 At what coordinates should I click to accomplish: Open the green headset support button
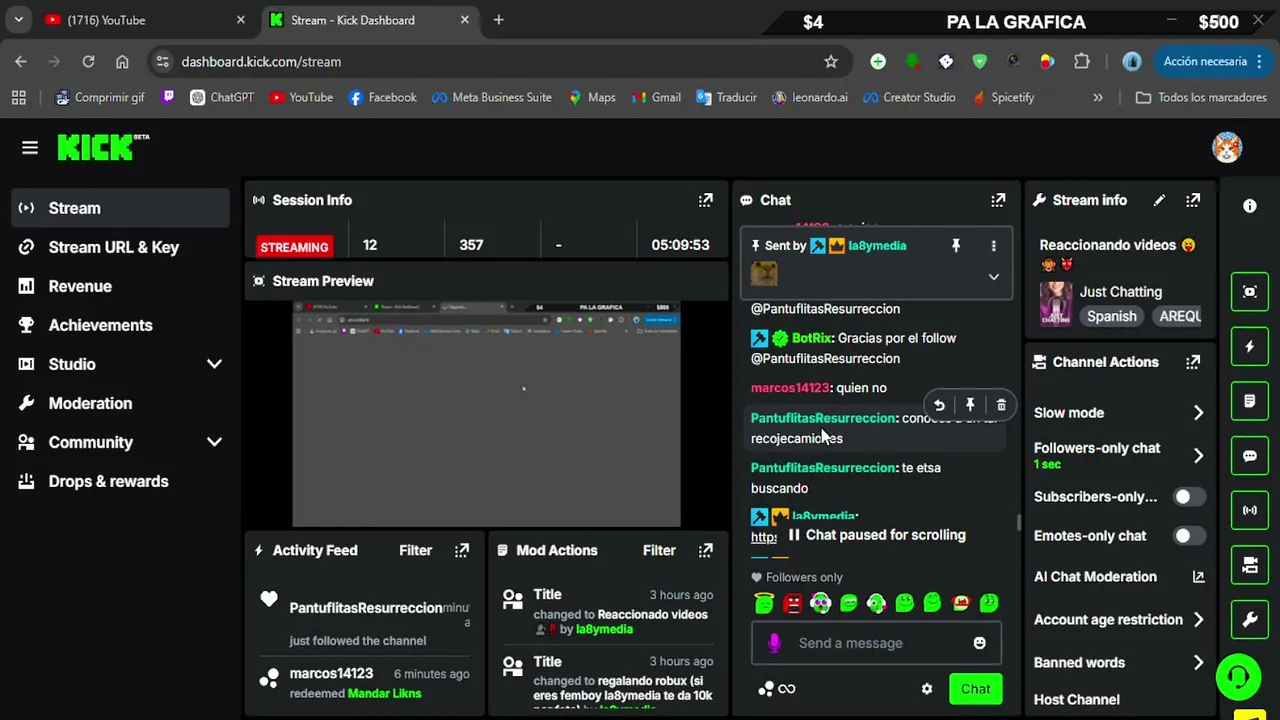(1239, 678)
